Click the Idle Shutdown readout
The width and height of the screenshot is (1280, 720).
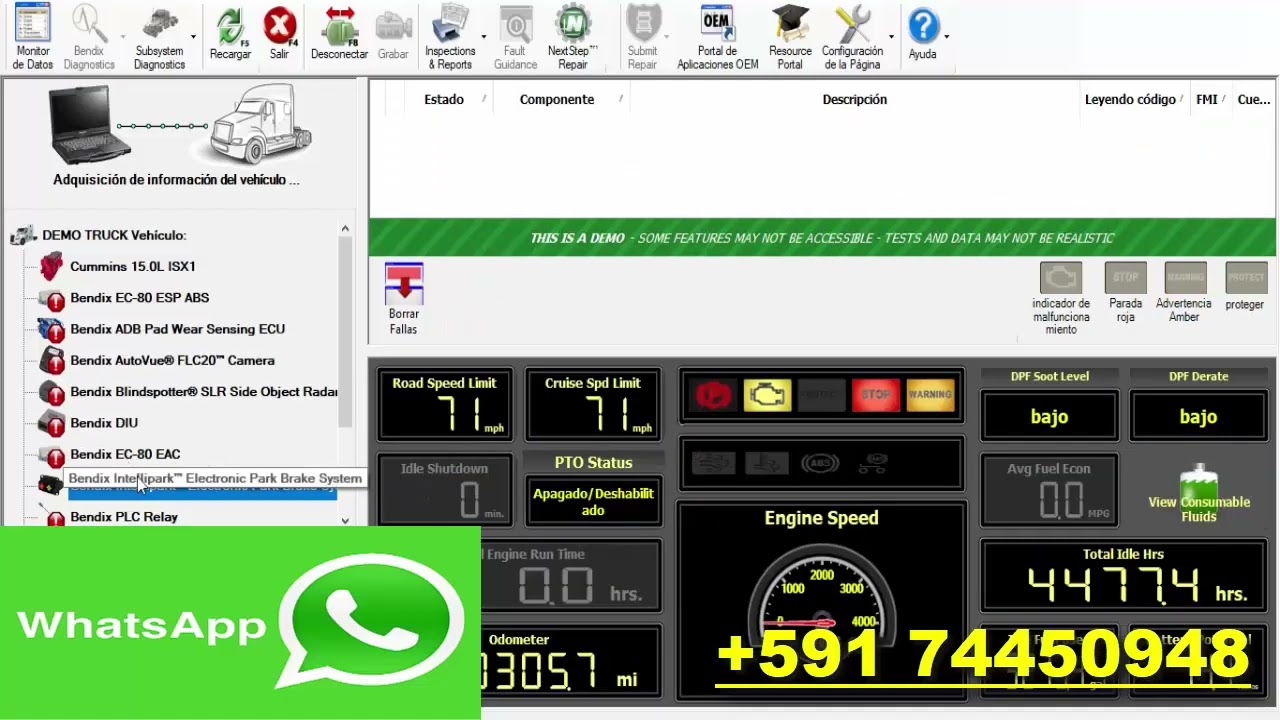tap(444, 490)
